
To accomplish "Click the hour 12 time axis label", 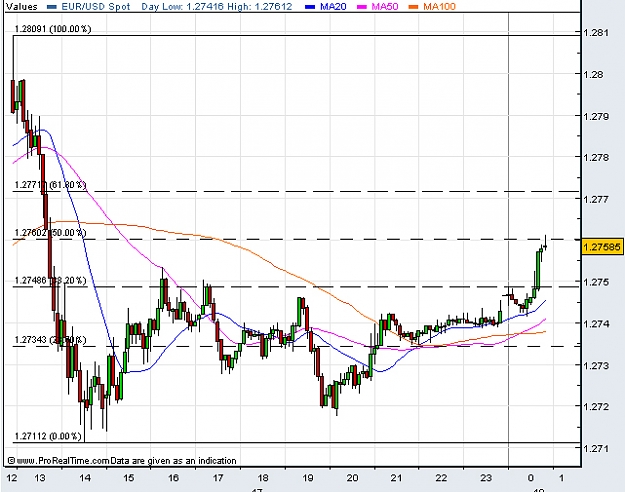I will click(12, 477).
